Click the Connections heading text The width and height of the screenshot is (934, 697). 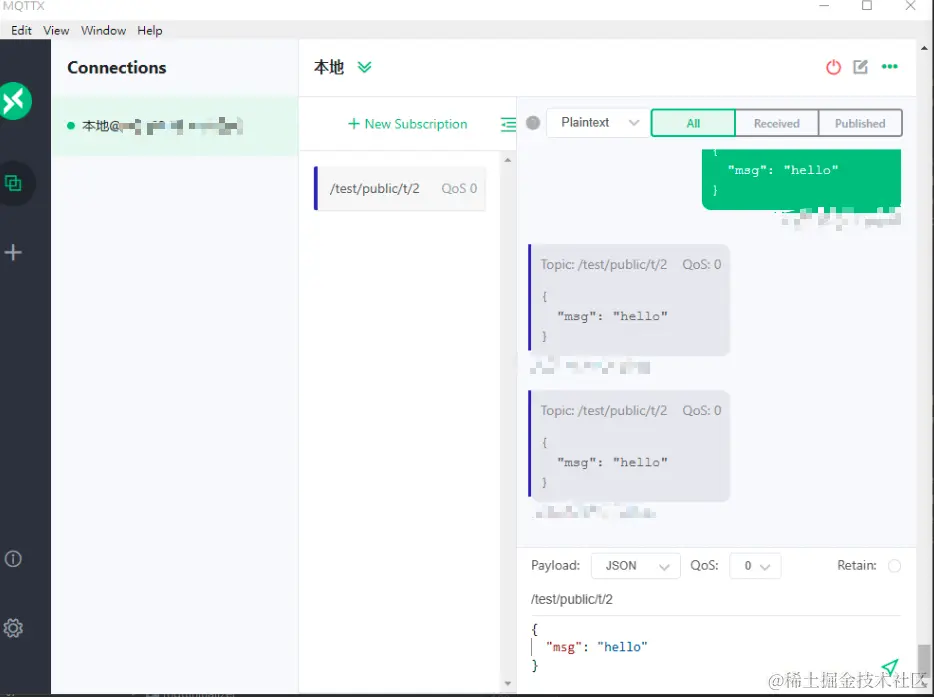tap(117, 67)
